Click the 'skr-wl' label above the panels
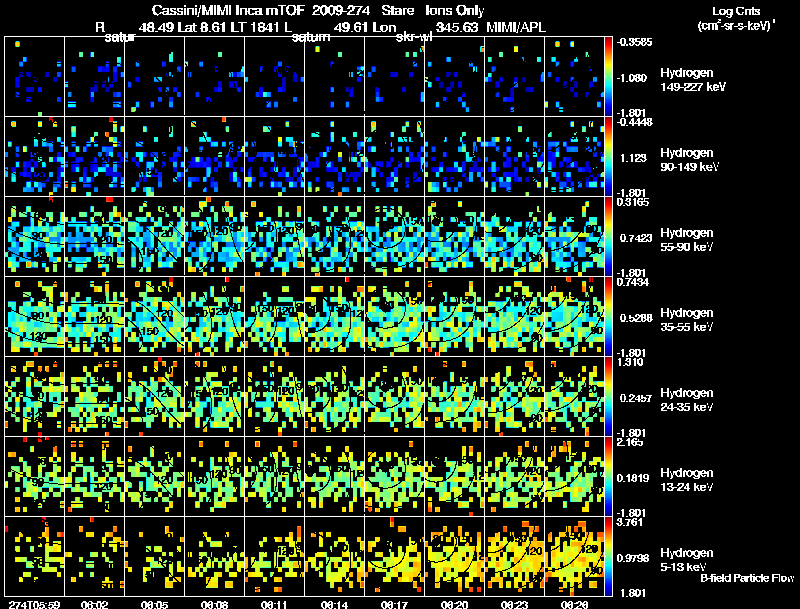 [414, 37]
